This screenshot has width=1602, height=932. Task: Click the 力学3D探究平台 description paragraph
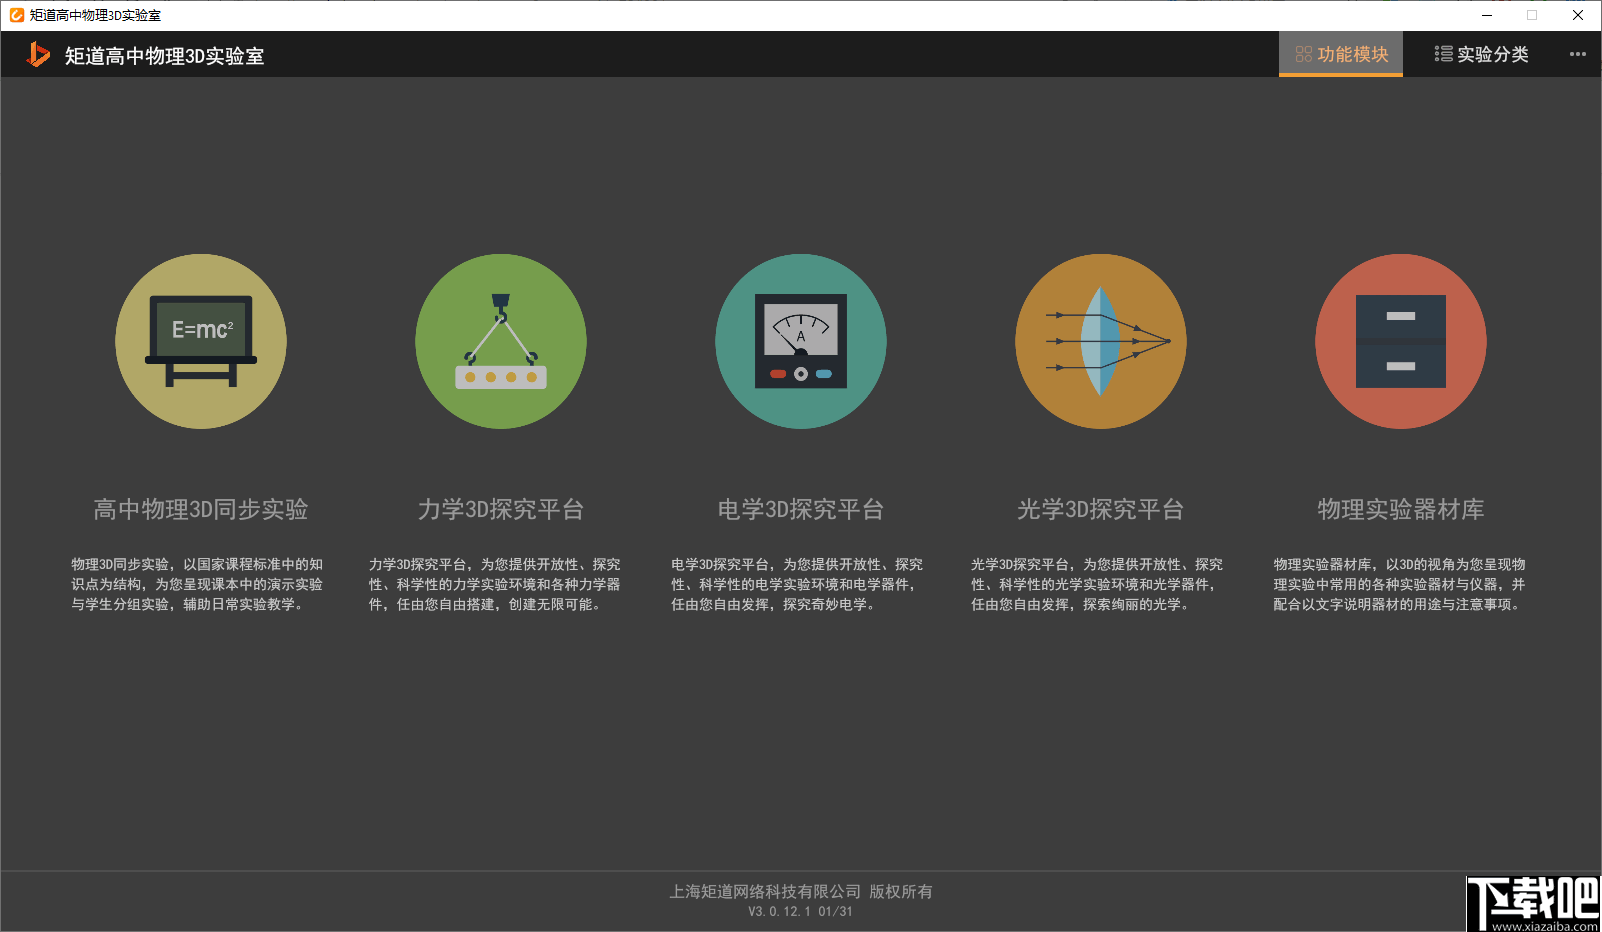coord(495,585)
